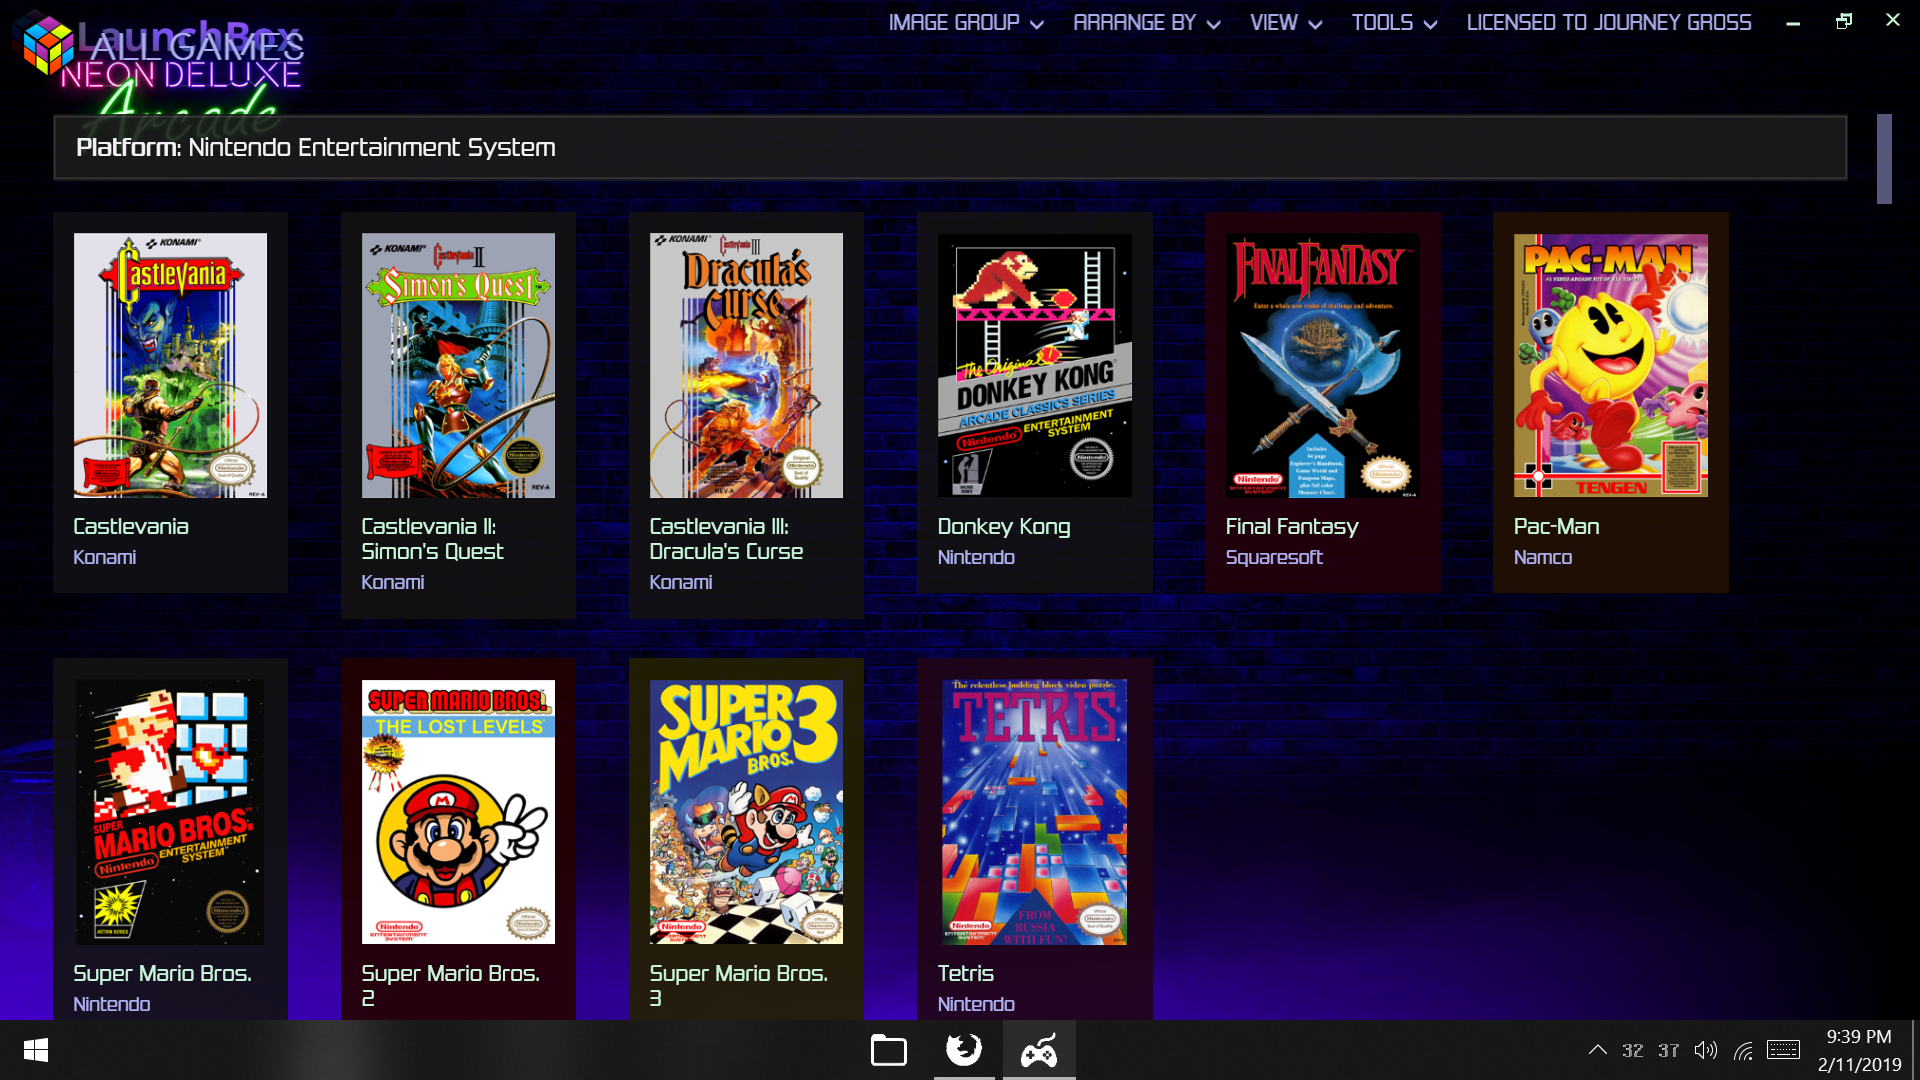The image size is (1920, 1080).
Task: Open the clock and date flyout
Action: point(1860,1050)
